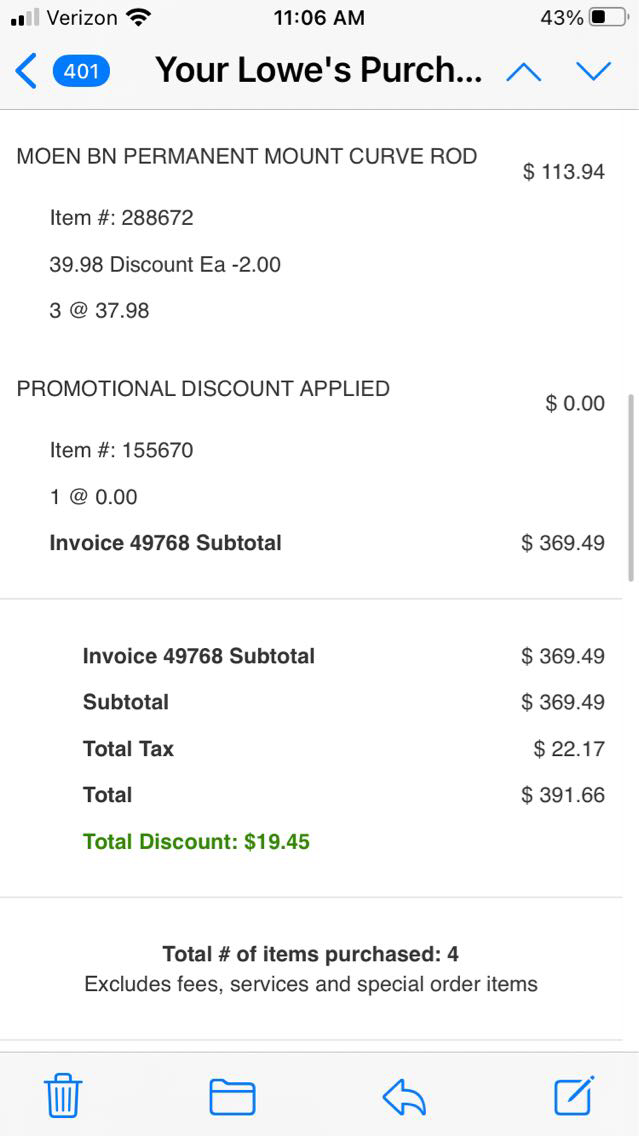
Task: Tap the Wi-Fi icon in status bar
Action: click(x=139, y=17)
